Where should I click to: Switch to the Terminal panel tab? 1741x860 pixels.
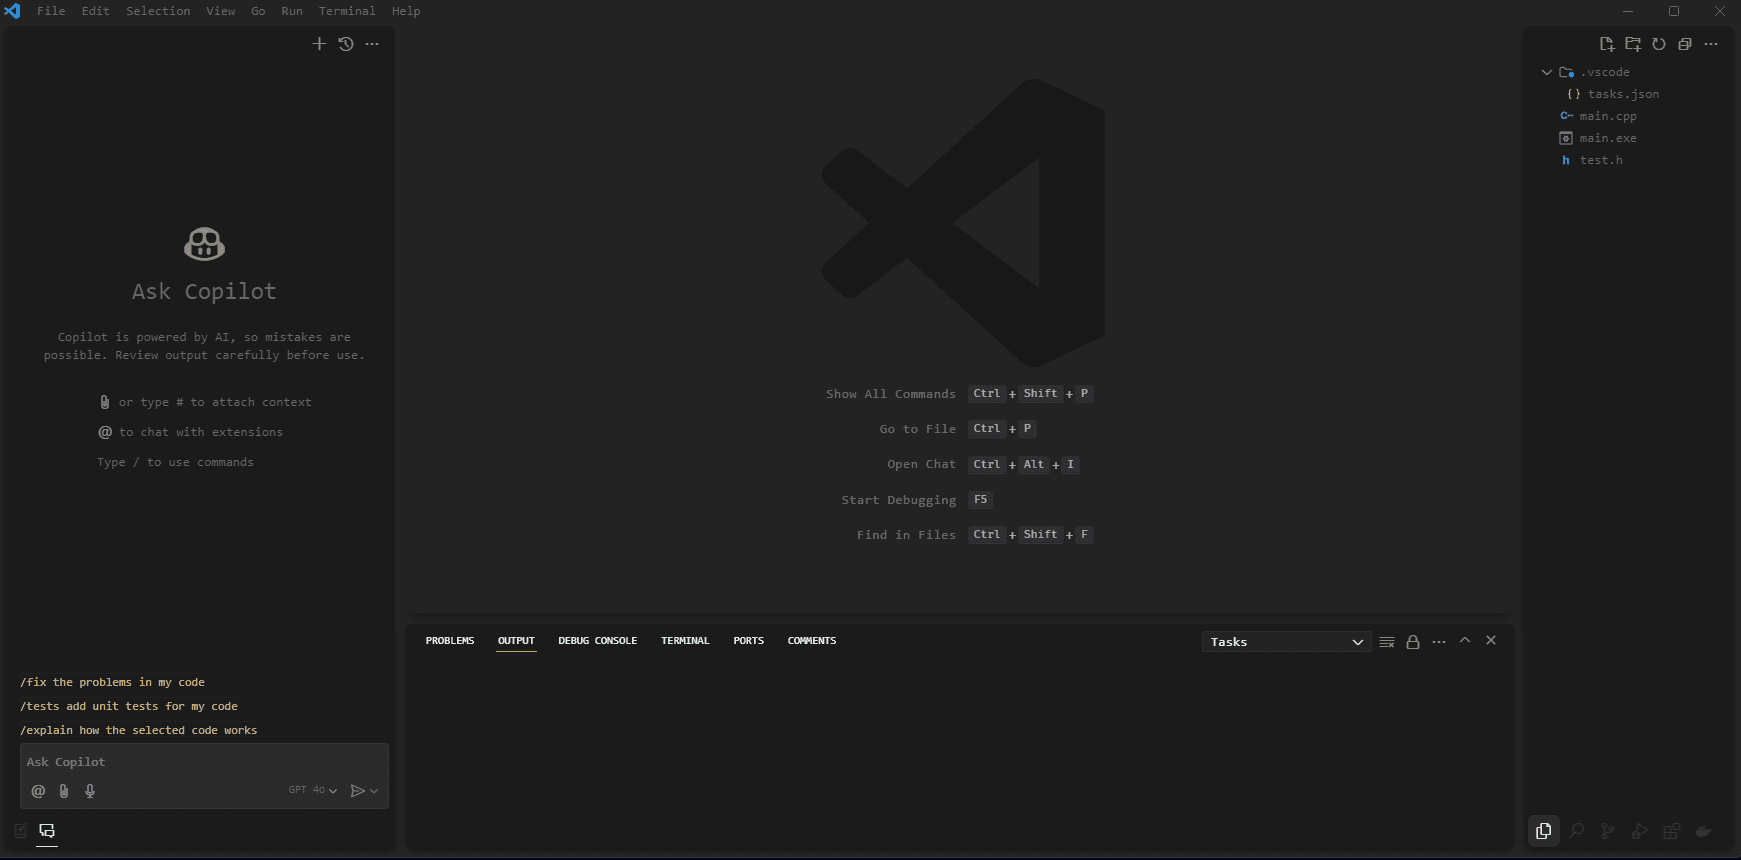[x=685, y=641]
